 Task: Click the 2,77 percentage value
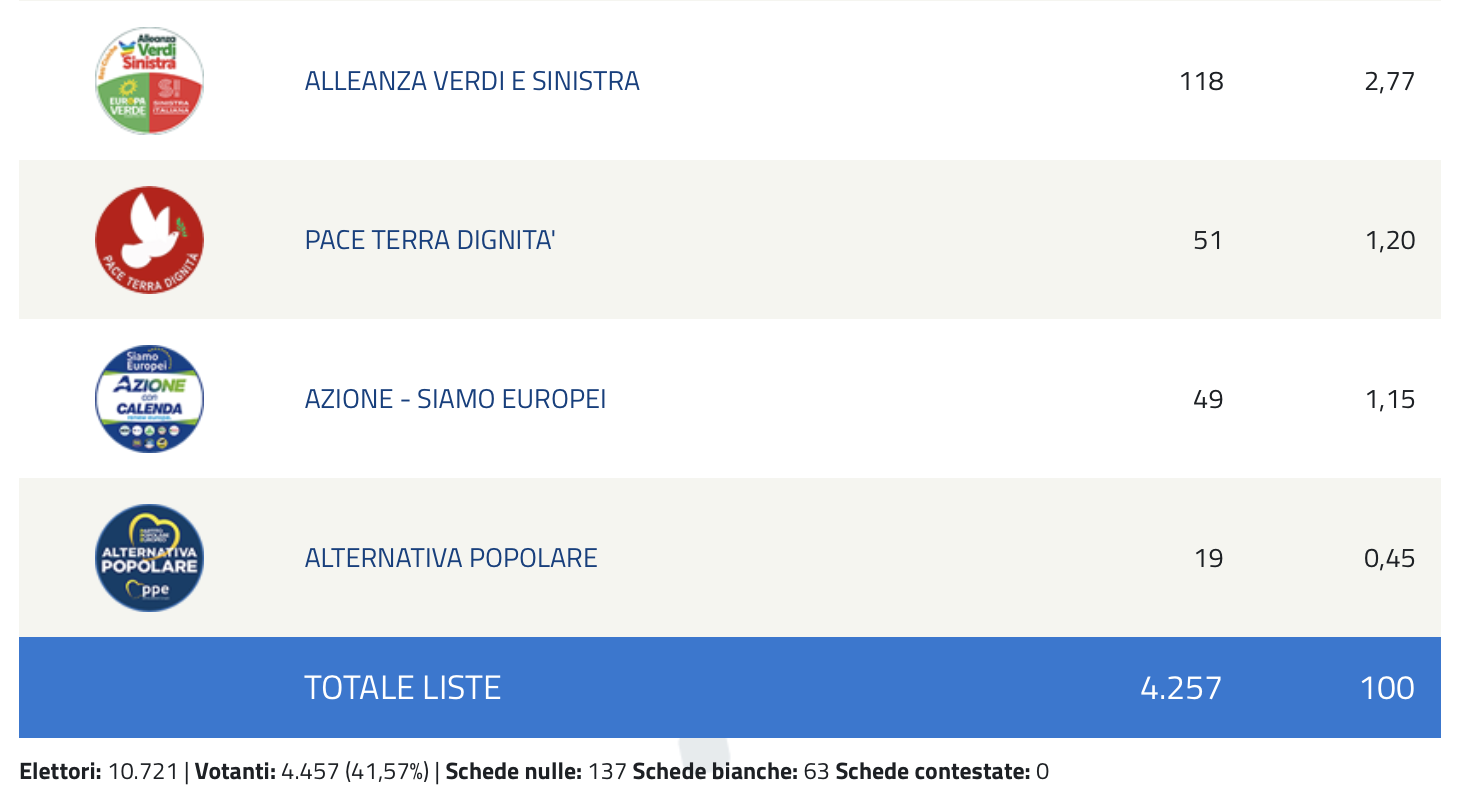pyautogui.click(x=1389, y=81)
